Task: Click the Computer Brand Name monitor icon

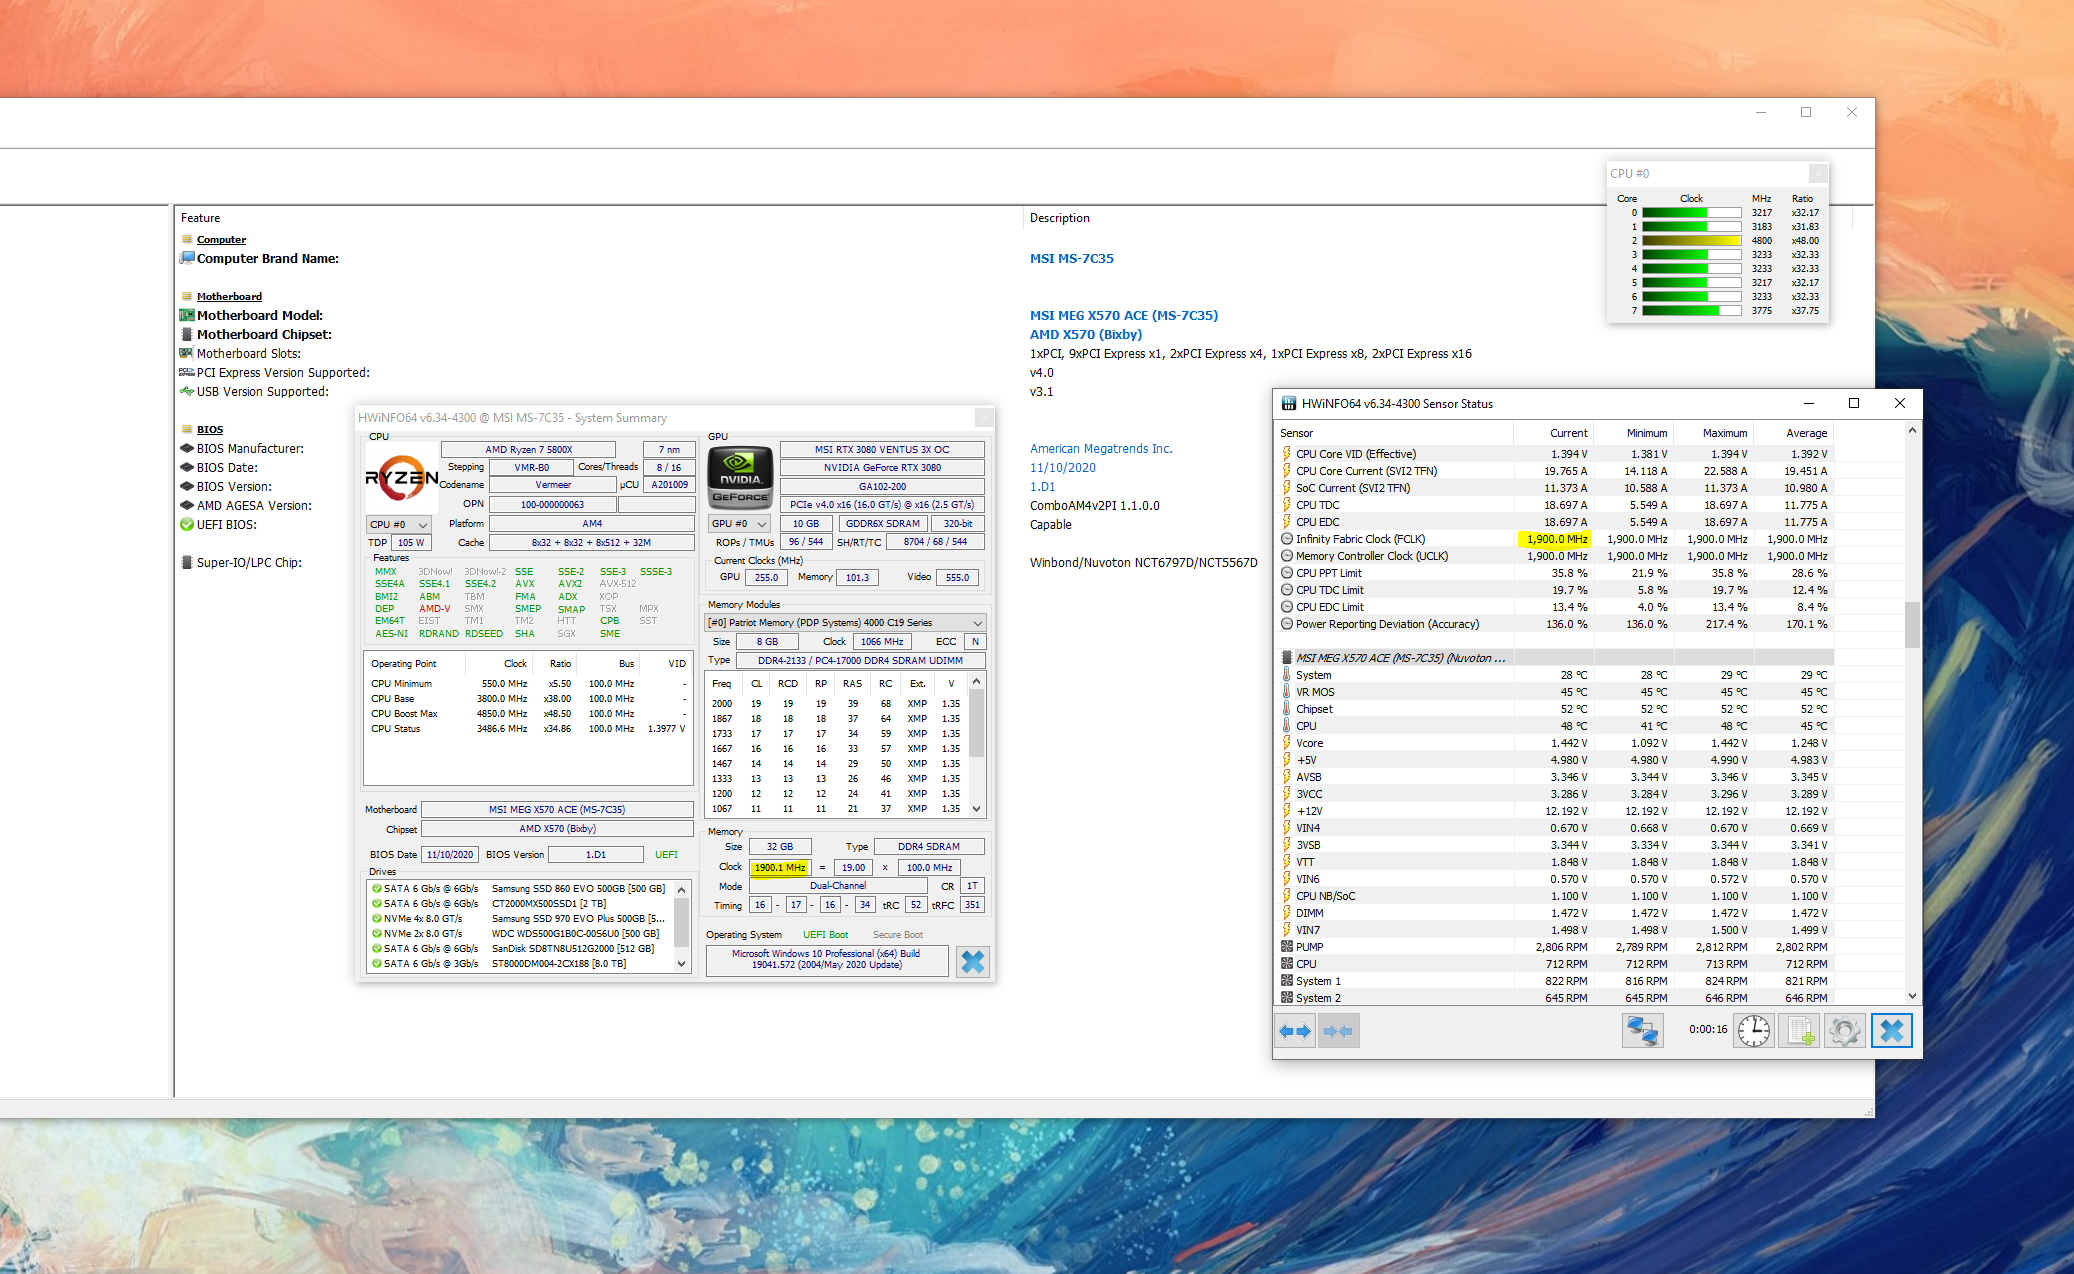Action: coord(186,258)
